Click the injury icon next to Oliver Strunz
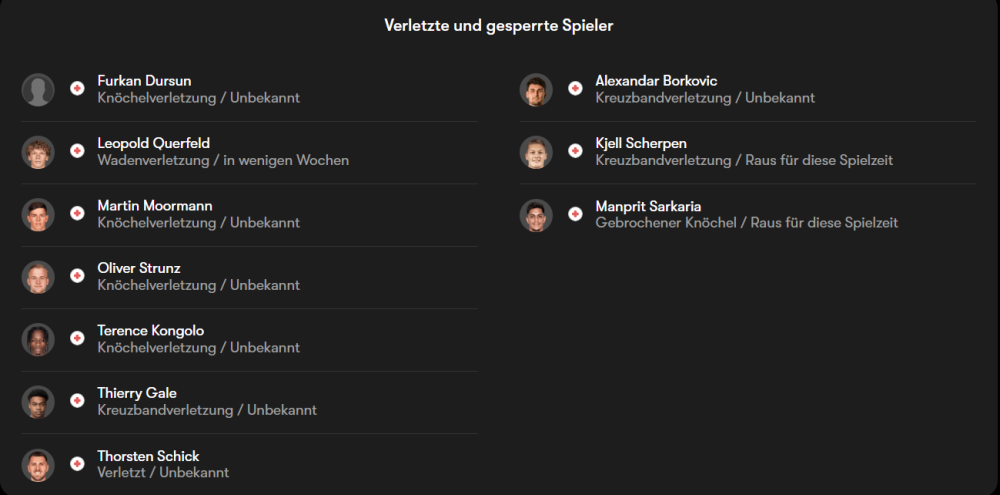Image resolution: width=1000 pixels, height=495 pixels. [77, 276]
